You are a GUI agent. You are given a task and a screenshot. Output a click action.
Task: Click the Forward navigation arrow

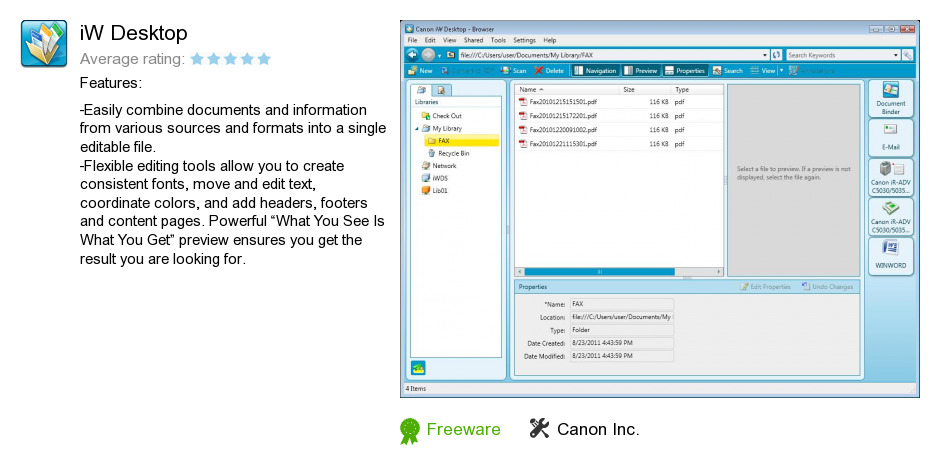pyautogui.click(x=428, y=55)
